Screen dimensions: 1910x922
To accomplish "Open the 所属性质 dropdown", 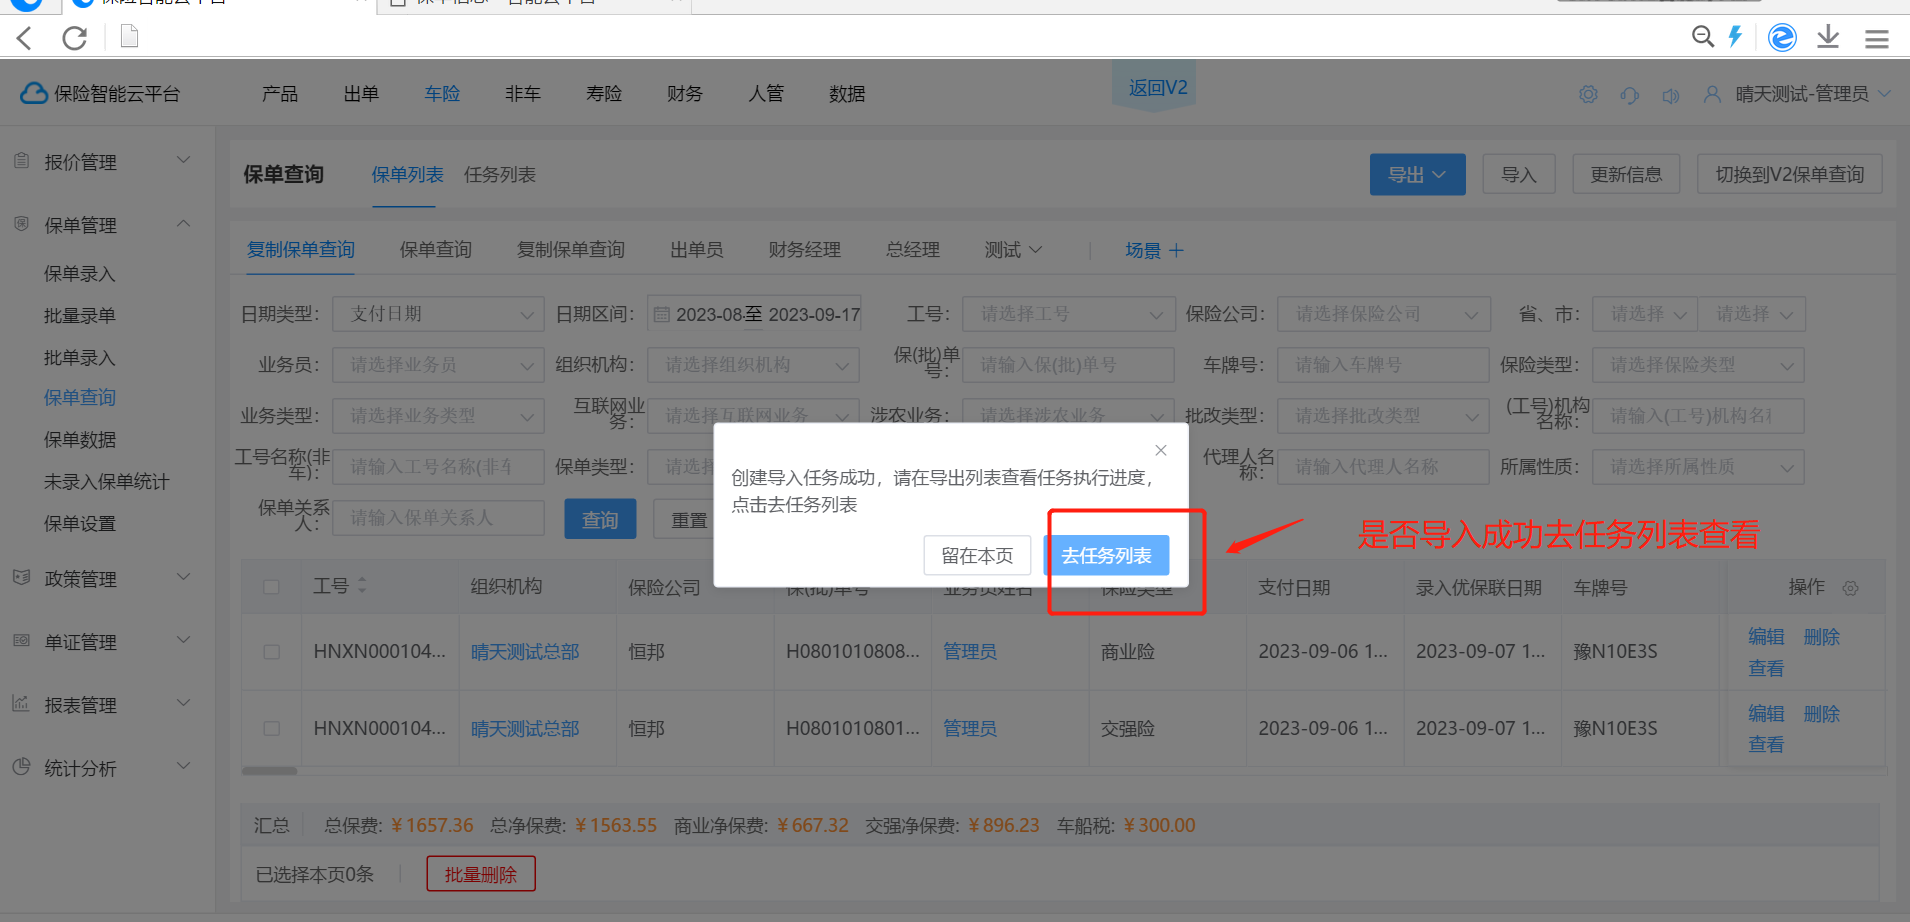I will (1698, 467).
